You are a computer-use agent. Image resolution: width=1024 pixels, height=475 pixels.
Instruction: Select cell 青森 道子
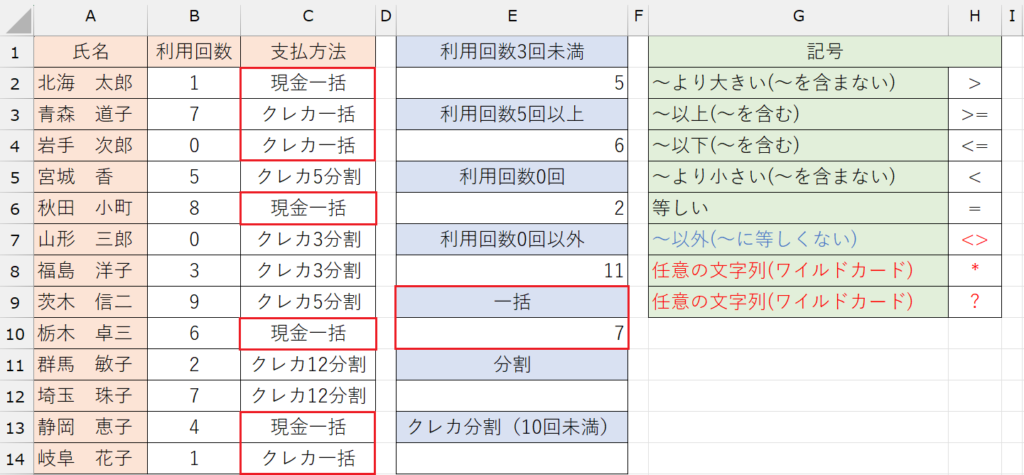91,114
